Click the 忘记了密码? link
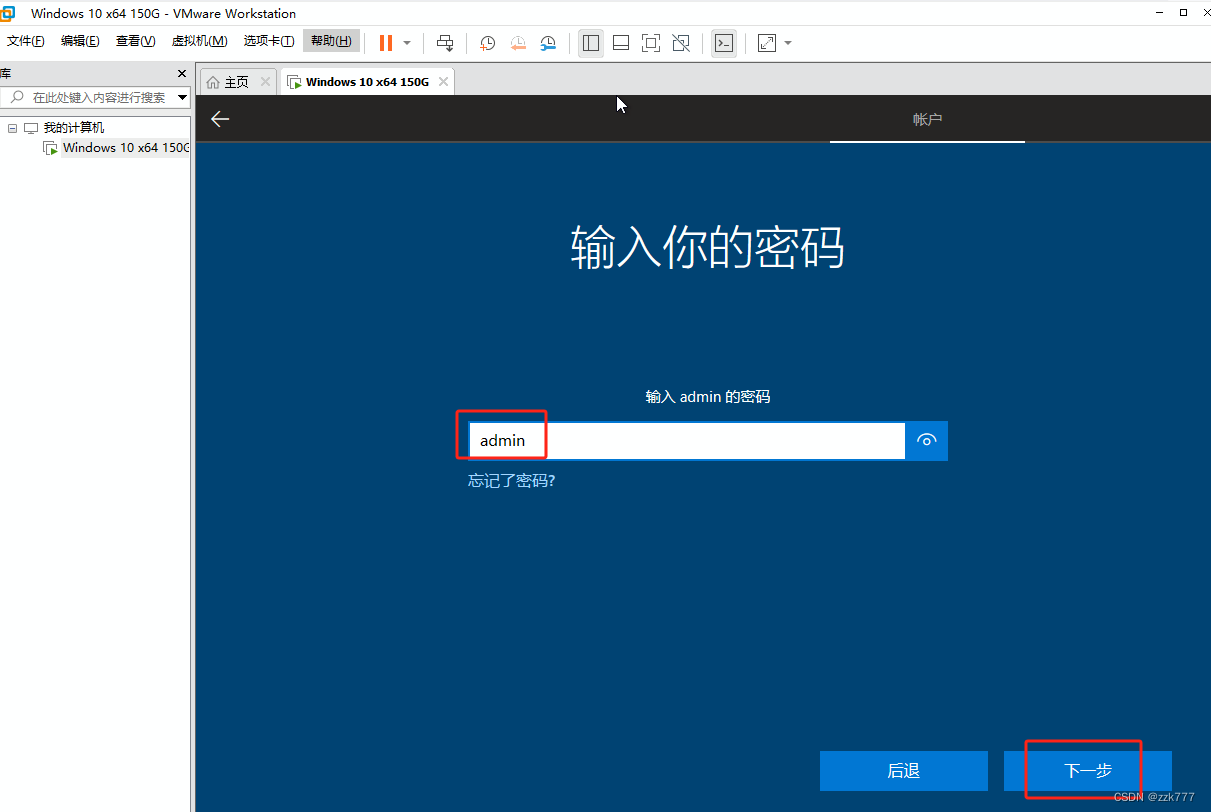 point(511,481)
